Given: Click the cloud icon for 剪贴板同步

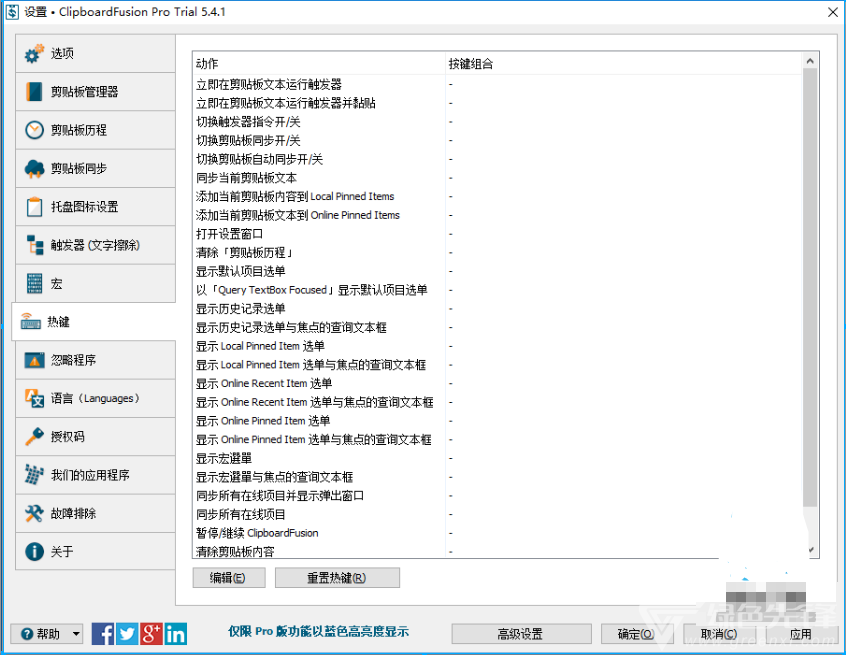Looking at the screenshot, I should (x=34, y=168).
